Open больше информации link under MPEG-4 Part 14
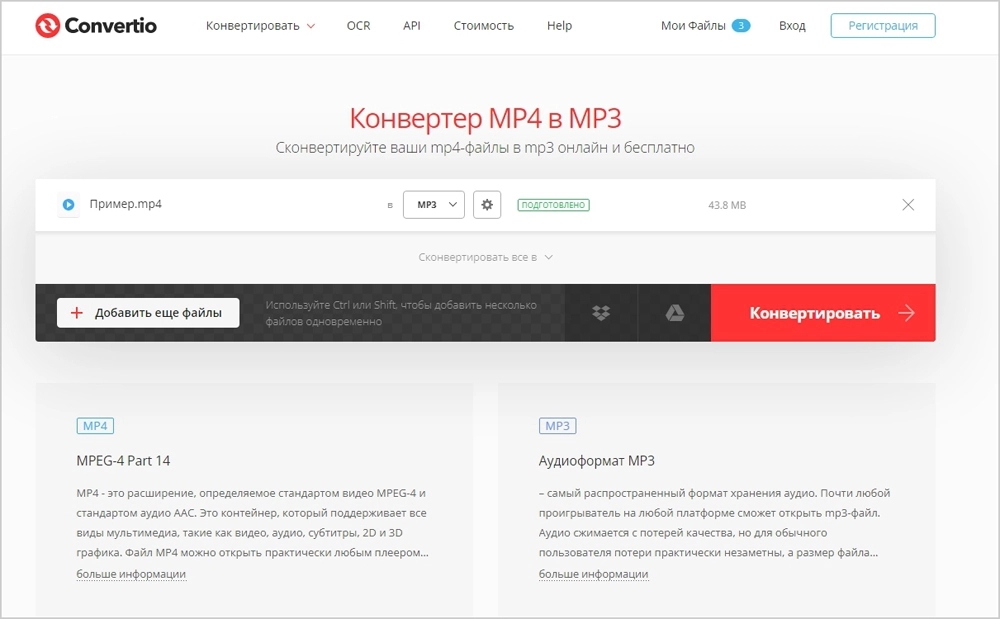 click(x=131, y=574)
